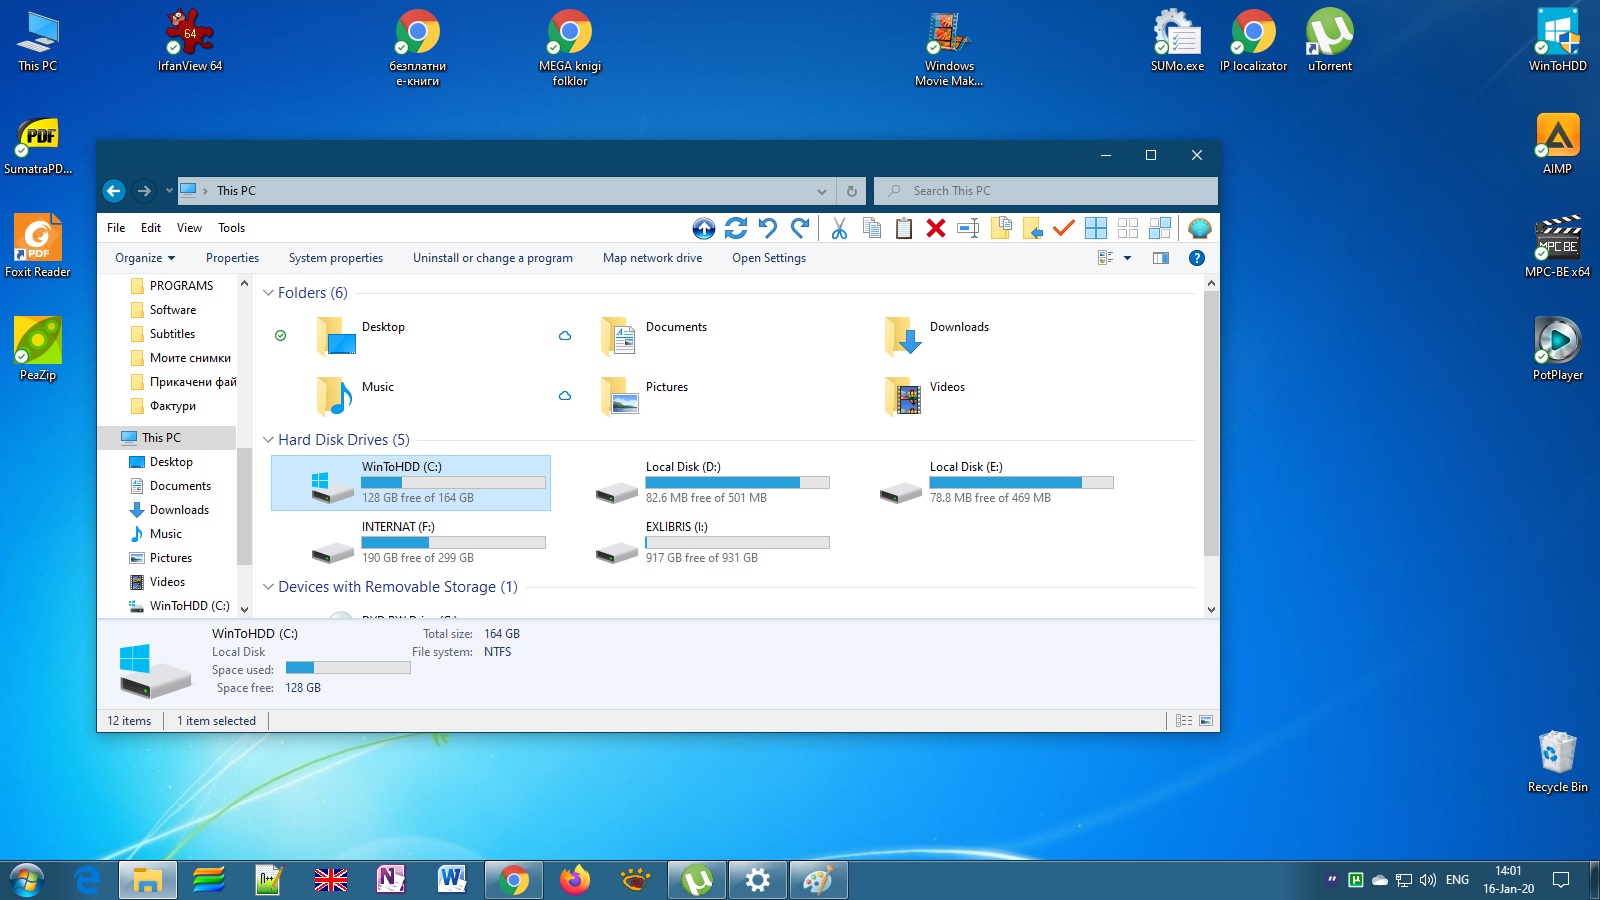Click the Forward navigation arrow
The height and width of the screenshot is (900, 1600).
[144, 191]
